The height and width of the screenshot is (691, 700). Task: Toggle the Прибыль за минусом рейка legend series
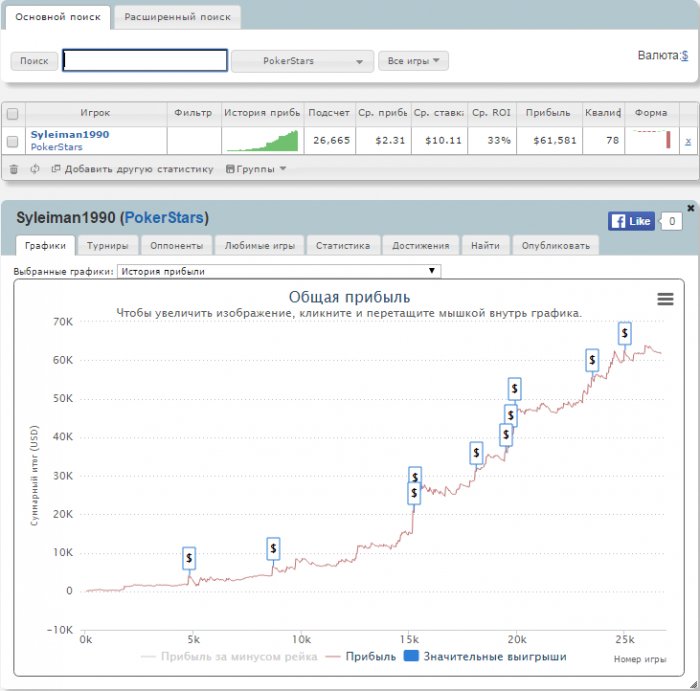[229, 657]
